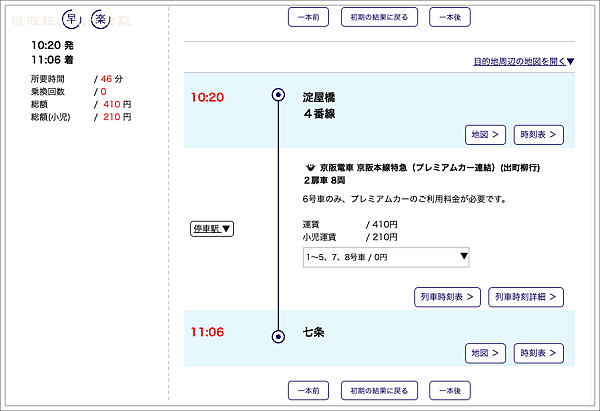Image resolution: width=600 pixels, height=411 pixels.
Task: Click the 列車時刻詳細 button
Action: tap(526, 297)
